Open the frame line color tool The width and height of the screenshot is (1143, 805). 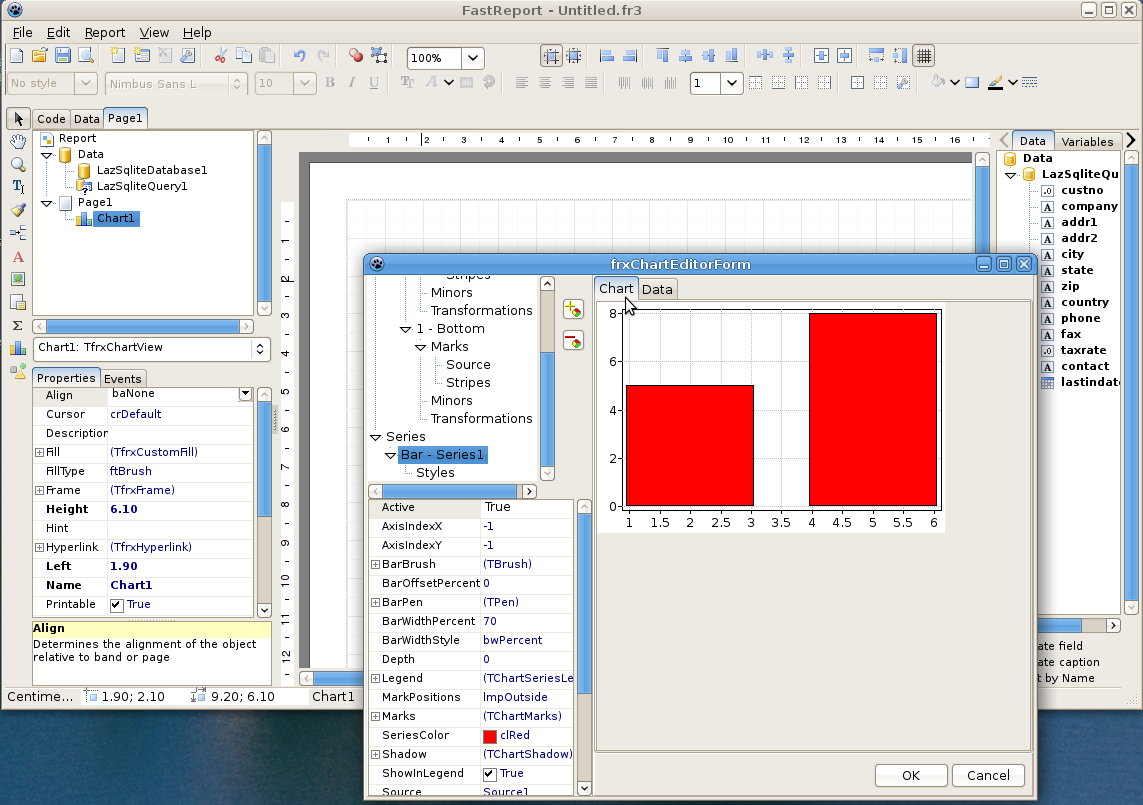click(x=995, y=82)
